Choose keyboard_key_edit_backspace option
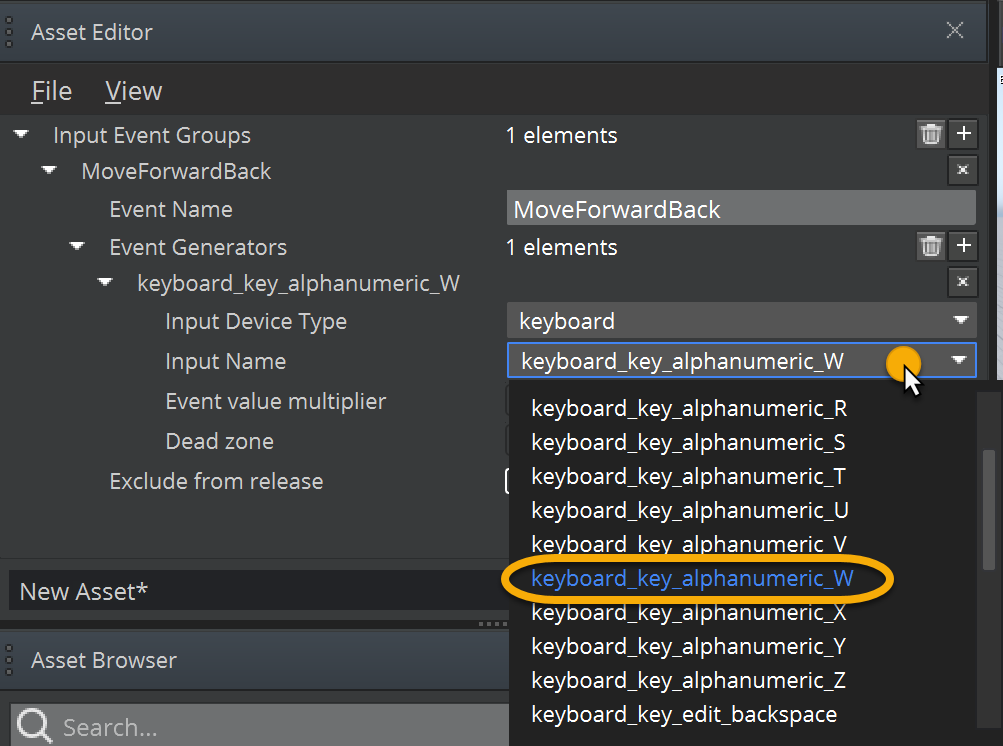The height and width of the screenshot is (746, 1003). point(684,714)
